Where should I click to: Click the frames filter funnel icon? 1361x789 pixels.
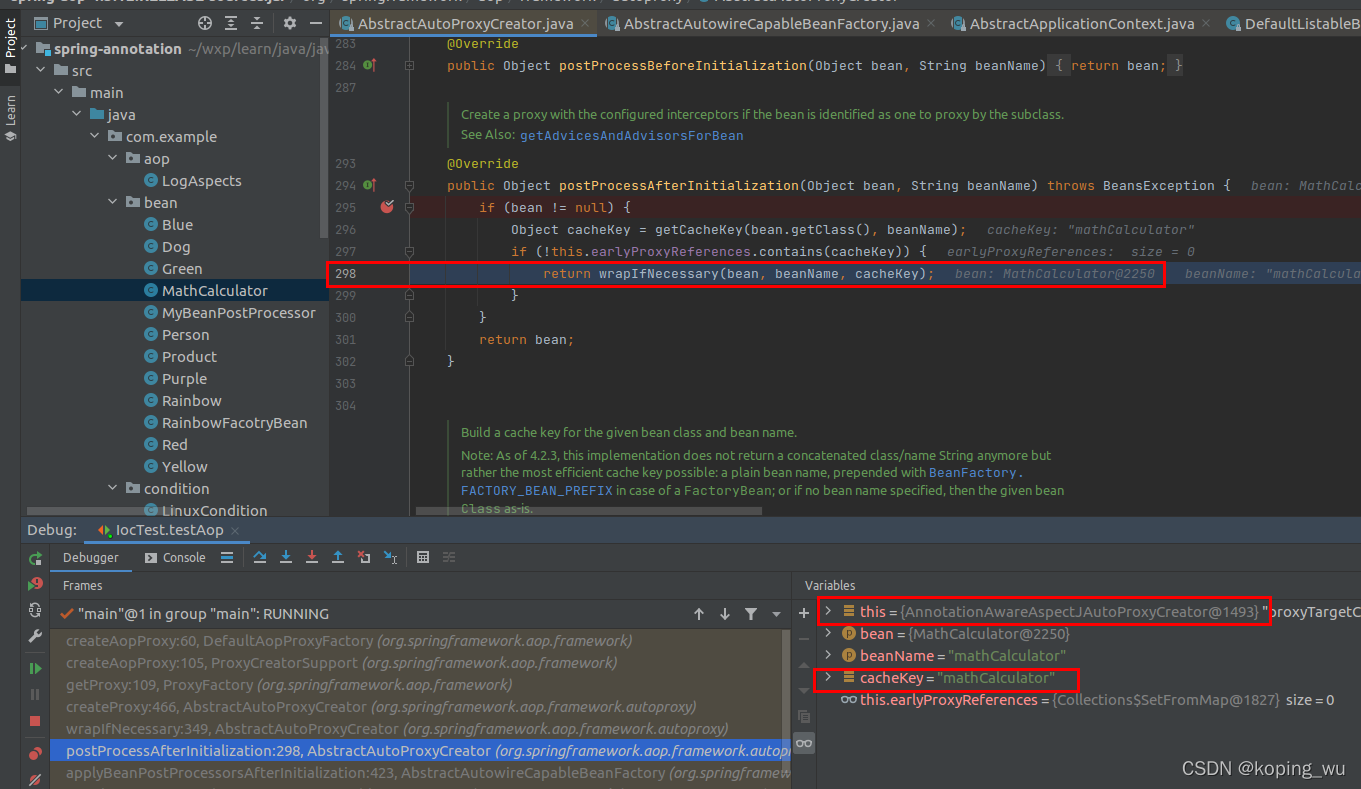coord(751,614)
